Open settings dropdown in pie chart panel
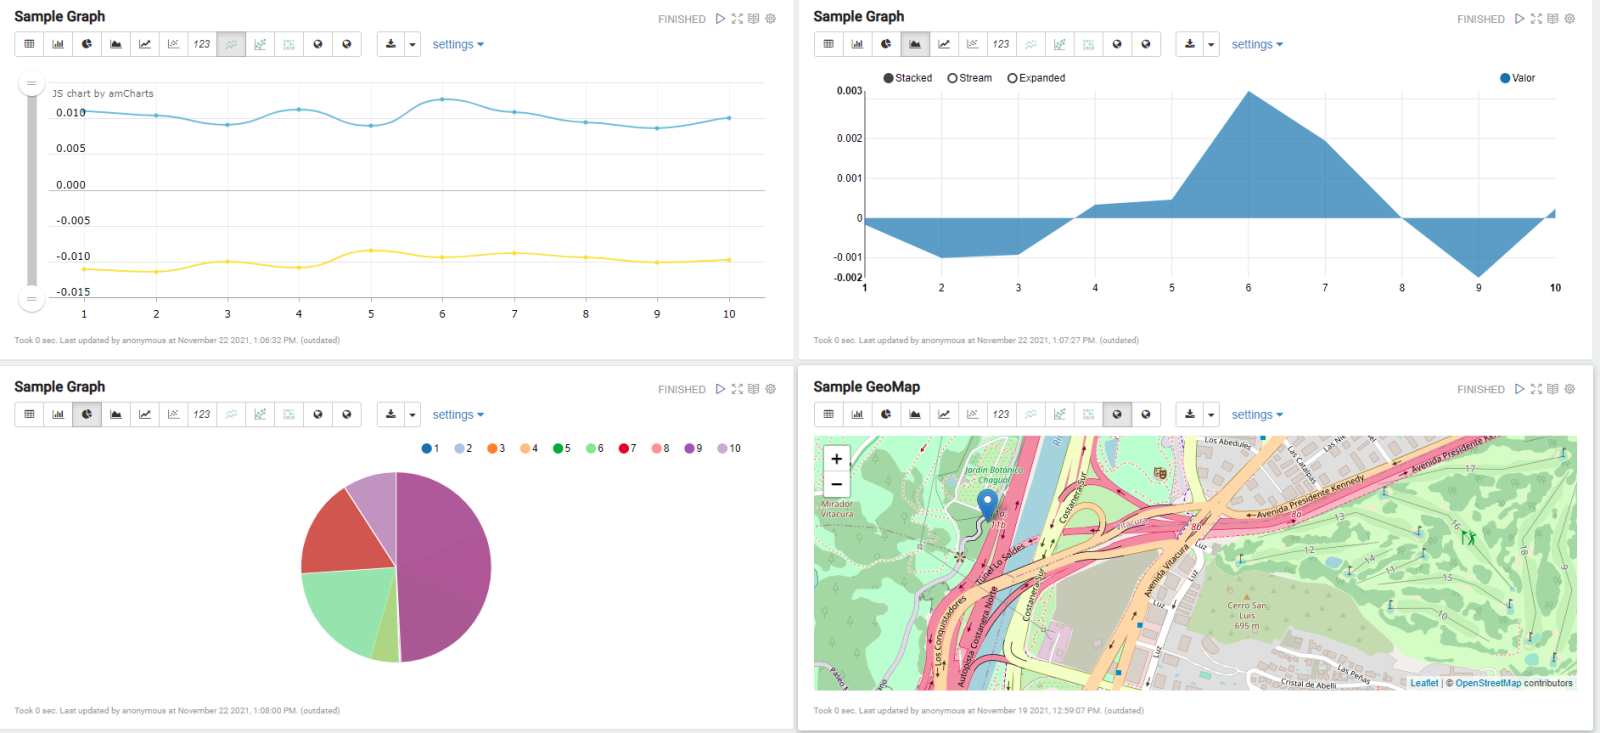Screen dimensions: 1600x733 point(458,415)
